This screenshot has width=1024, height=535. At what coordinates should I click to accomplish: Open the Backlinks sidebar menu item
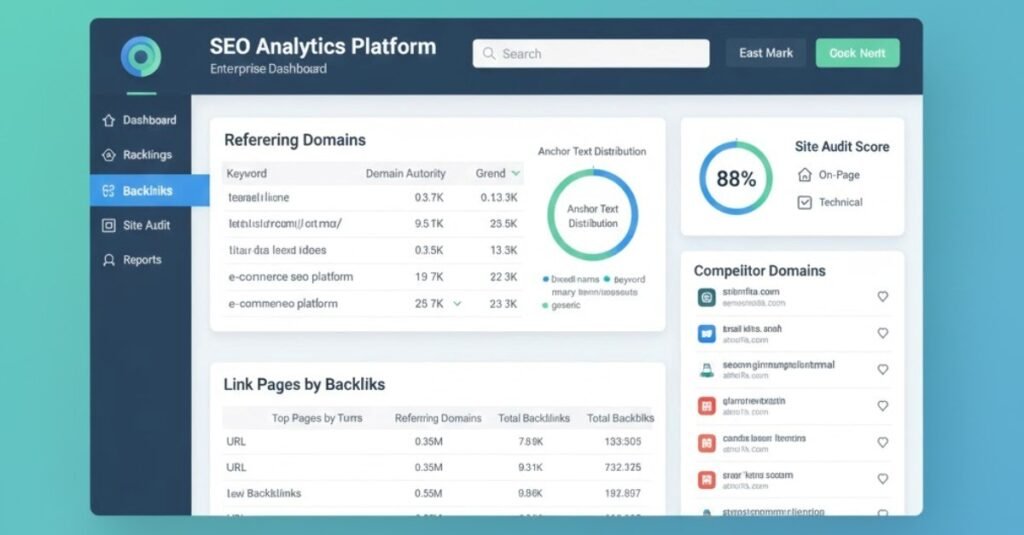148,190
